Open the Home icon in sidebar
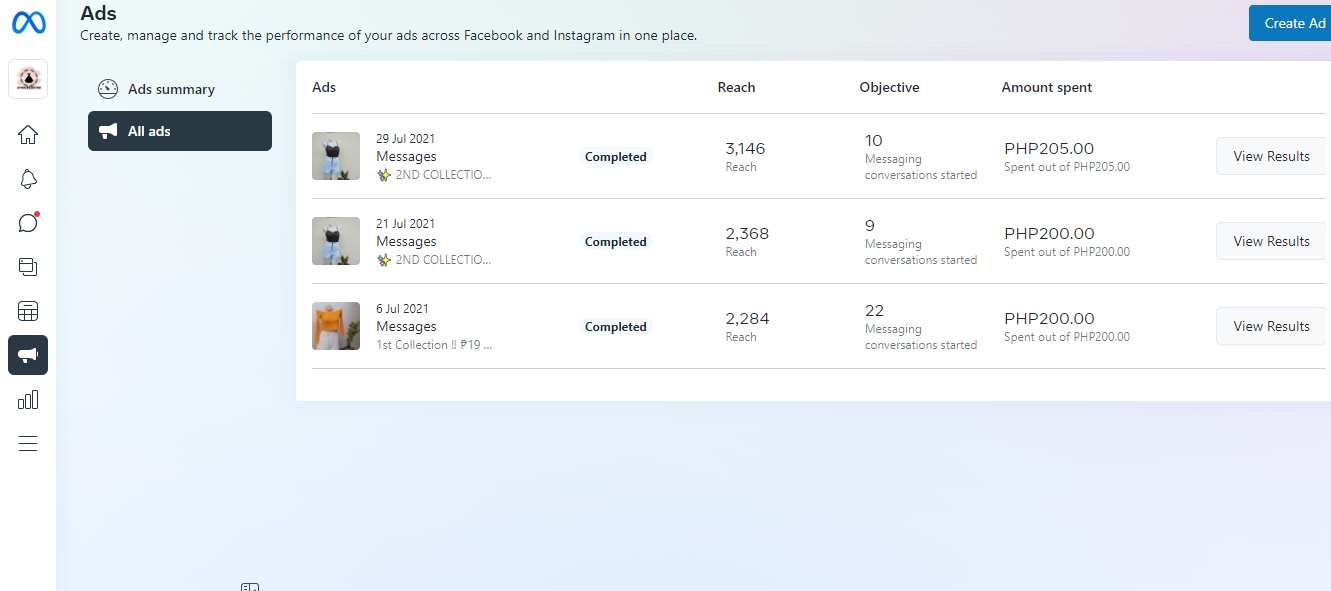The height and width of the screenshot is (591, 1331). pos(28,135)
